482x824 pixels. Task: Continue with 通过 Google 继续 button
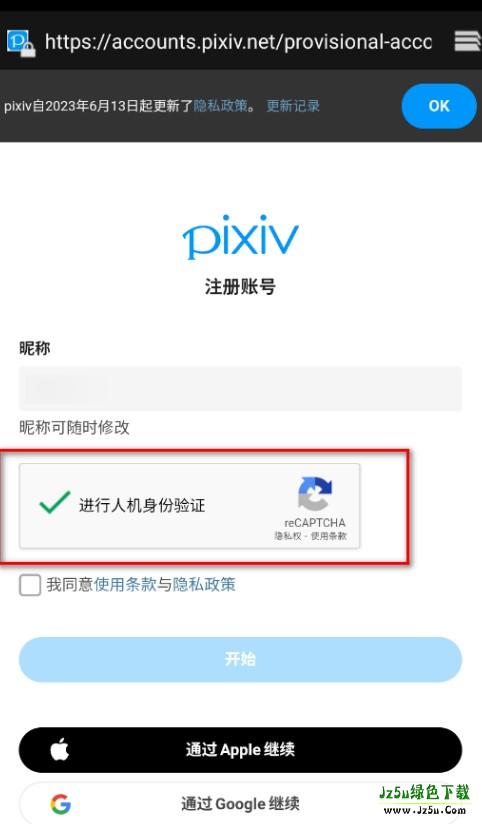pyautogui.click(x=240, y=803)
